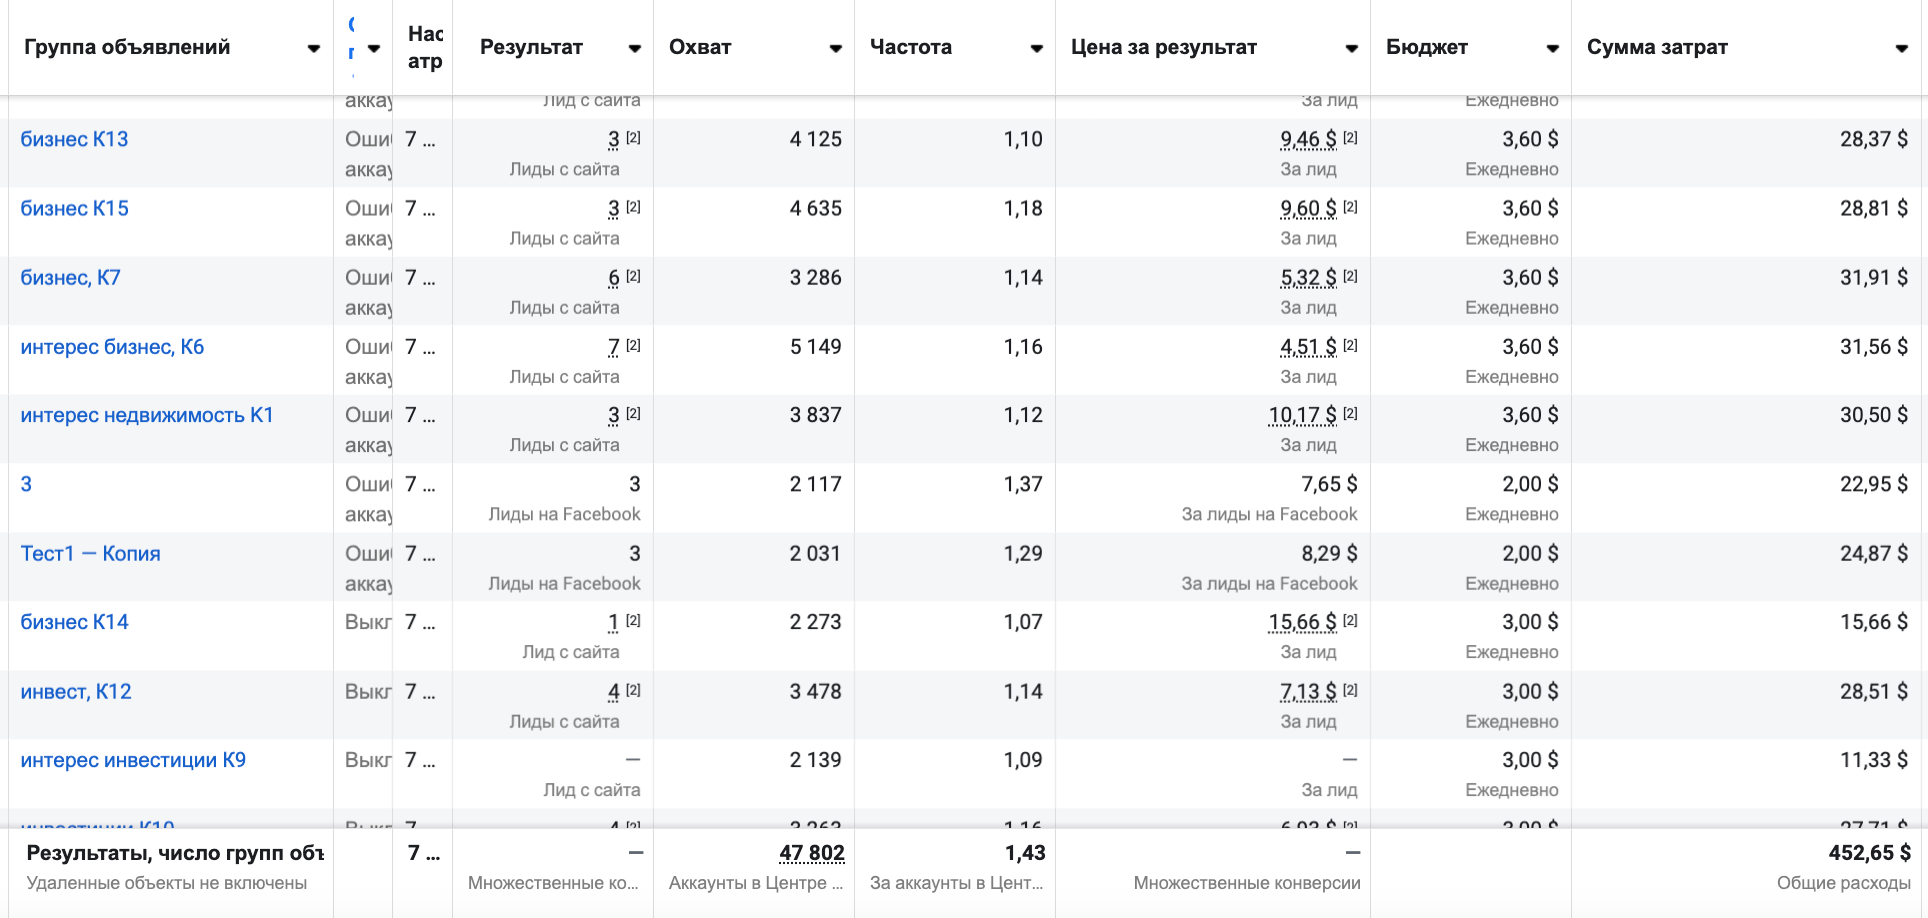Open ad set интерес инвестиции К9
Screen dimensions: 1928x918
133,760
